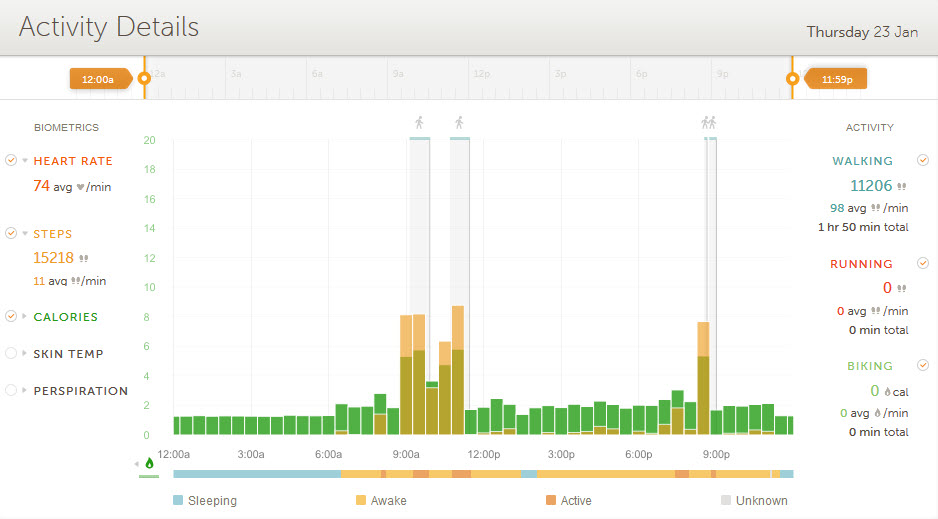
Task: Click the 12:00a start time handle
Action: point(99,78)
